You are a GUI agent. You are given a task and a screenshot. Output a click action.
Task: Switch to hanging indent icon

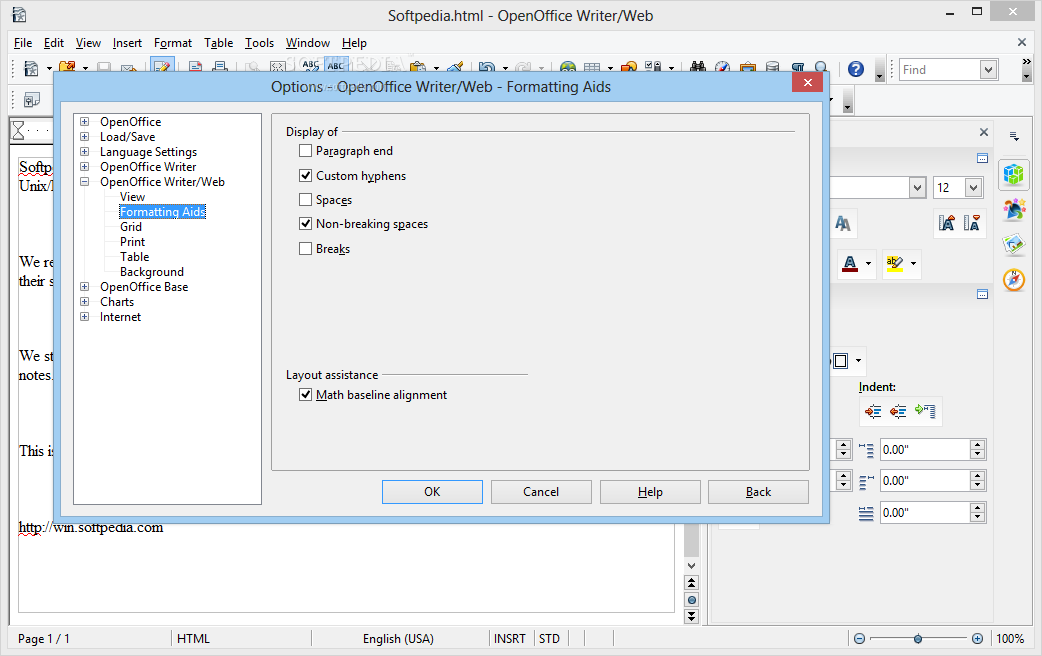pyautogui.click(x=925, y=411)
